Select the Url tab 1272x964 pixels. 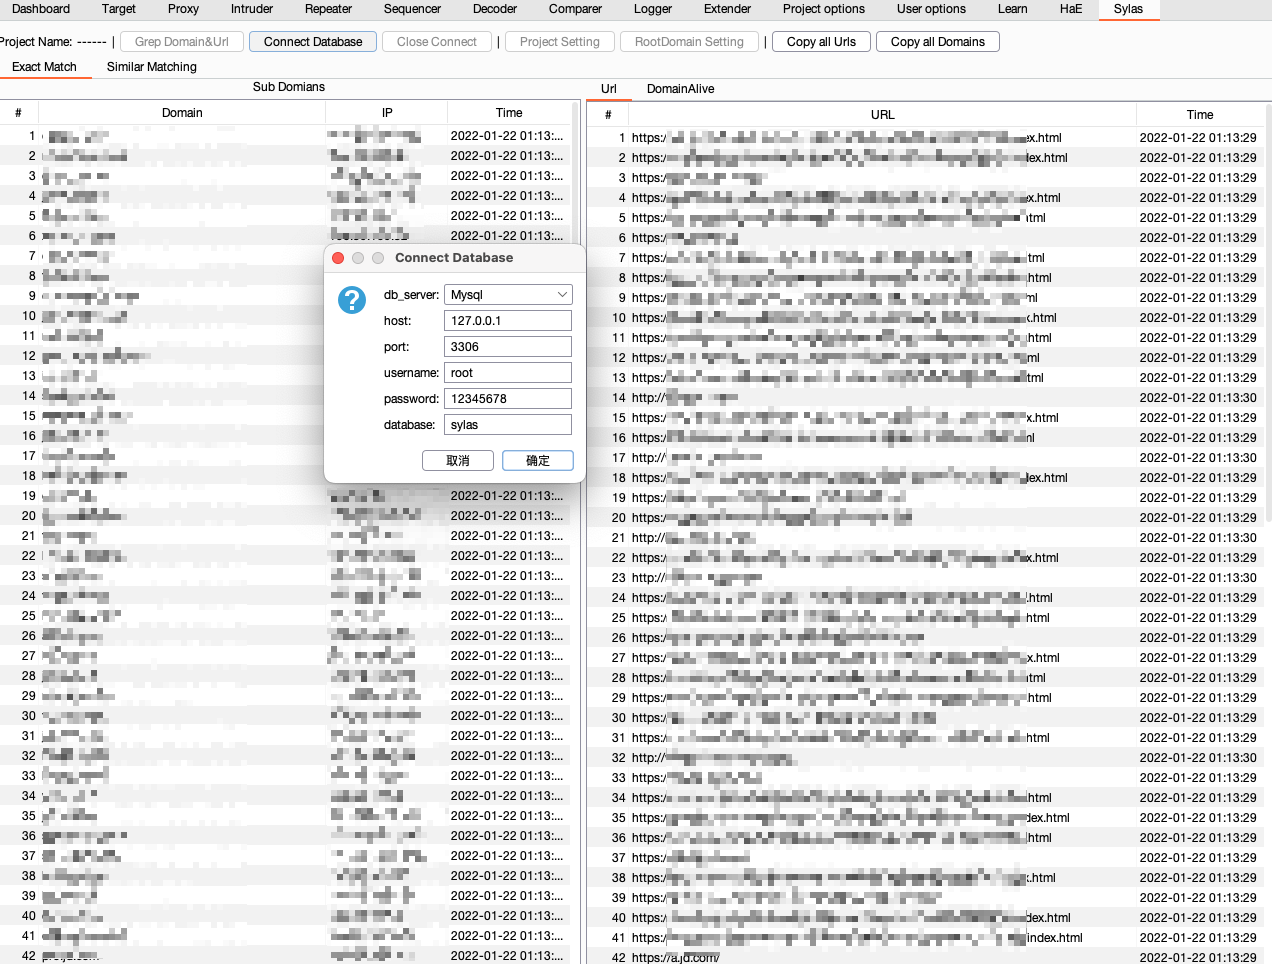point(609,89)
